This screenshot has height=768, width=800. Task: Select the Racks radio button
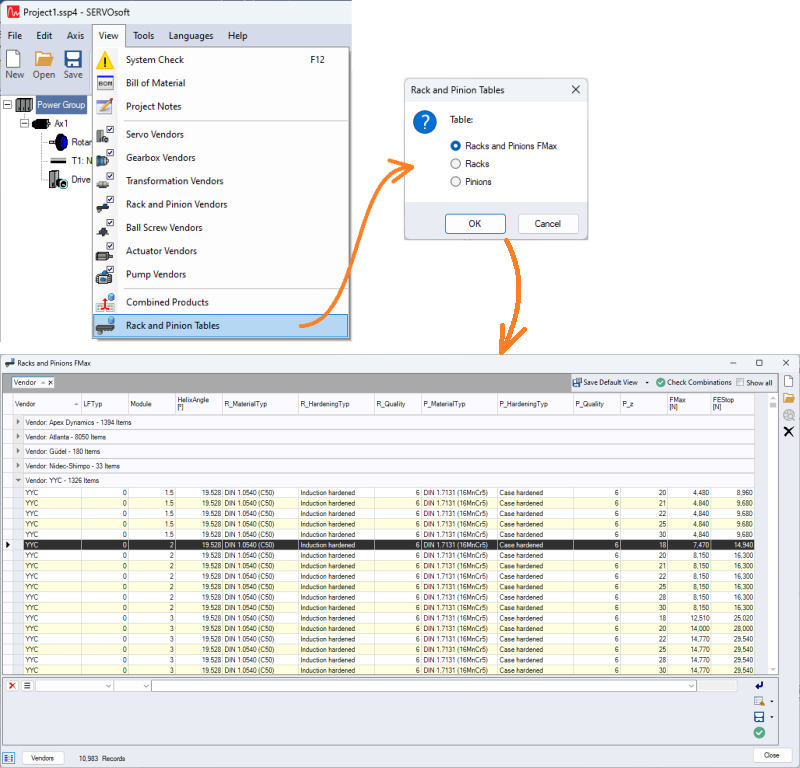(456, 164)
